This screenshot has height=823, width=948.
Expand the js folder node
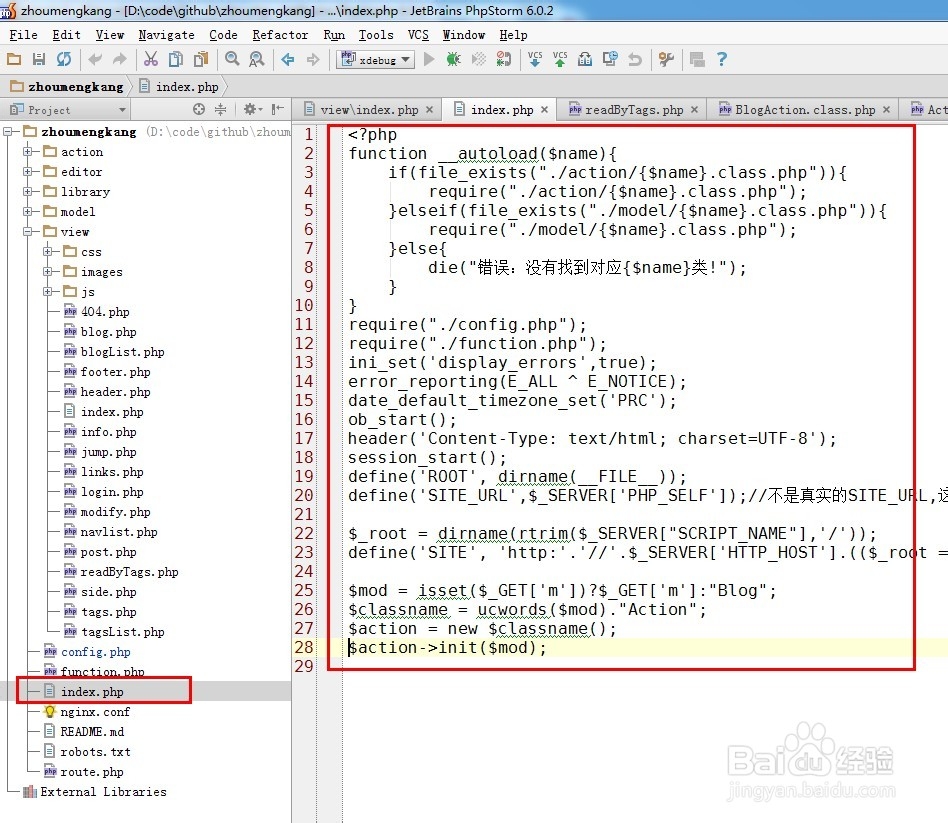point(48,291)
